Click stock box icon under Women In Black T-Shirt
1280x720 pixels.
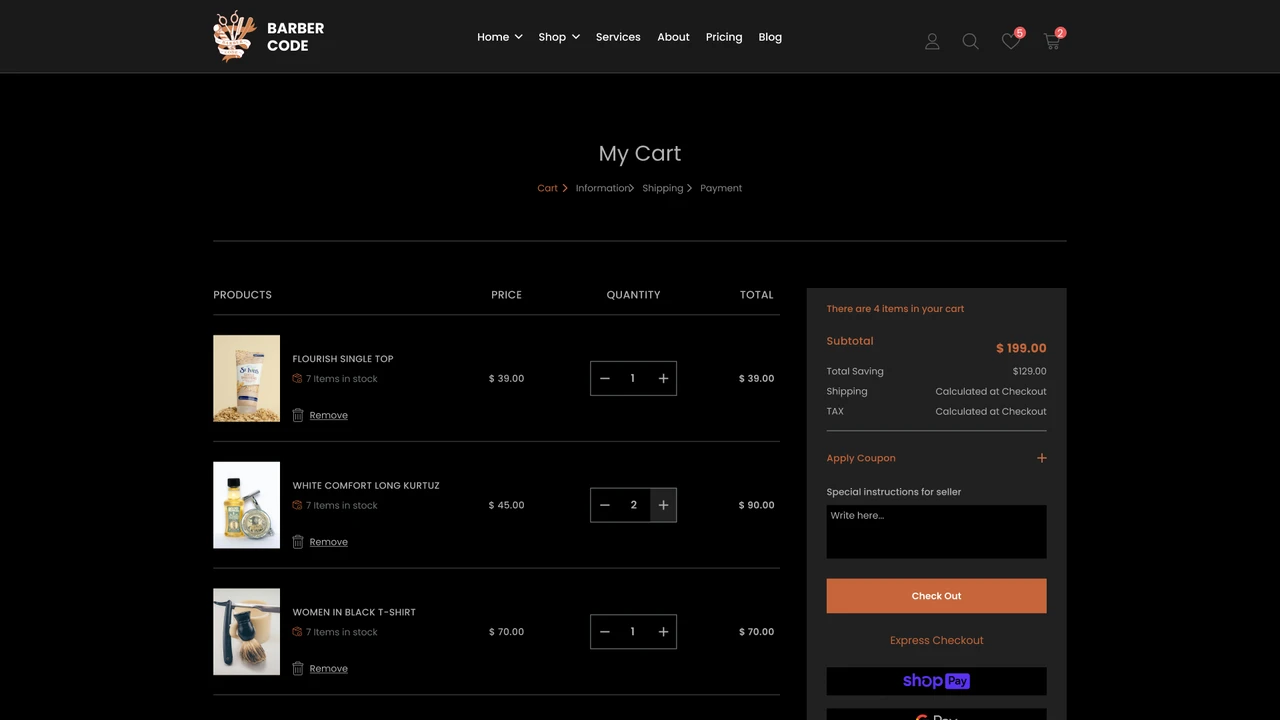[297, 632]
